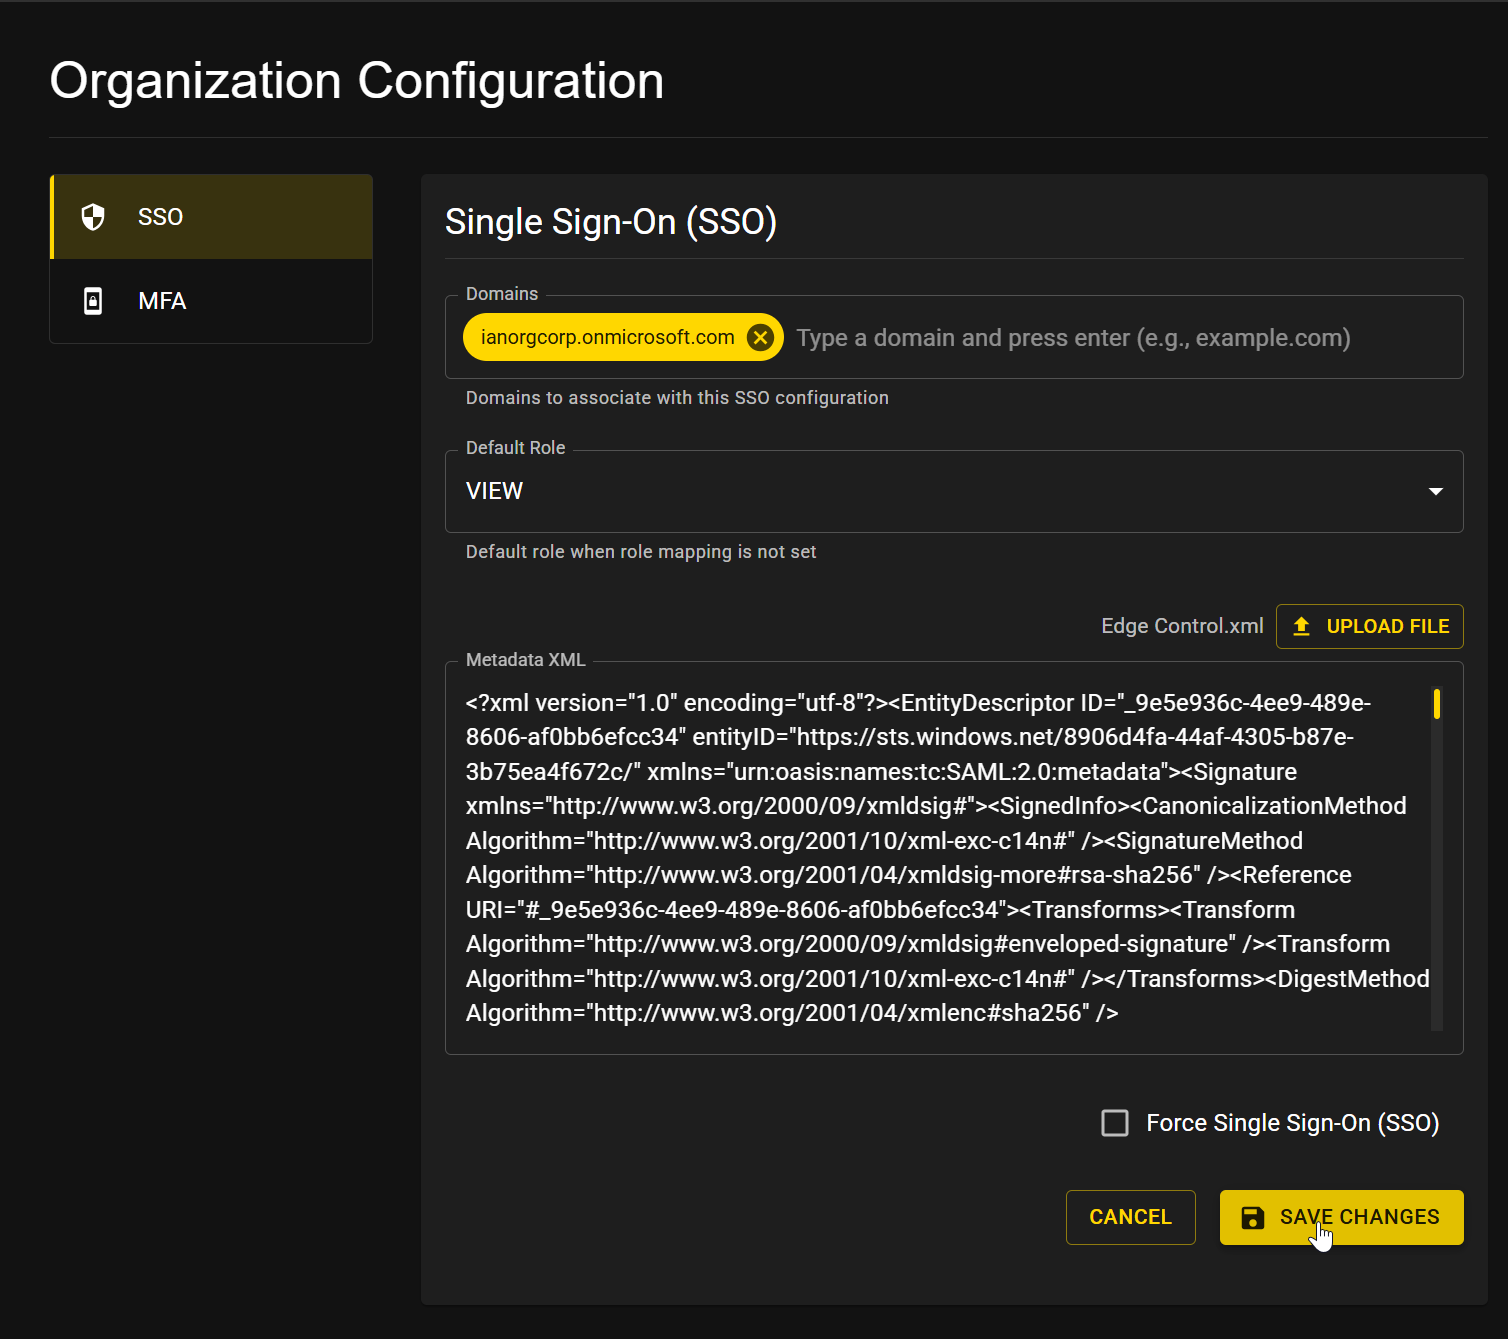Click the MFA phone lock icon
The width and height of the screenshot is (1508, 1339).
(93, 301)
